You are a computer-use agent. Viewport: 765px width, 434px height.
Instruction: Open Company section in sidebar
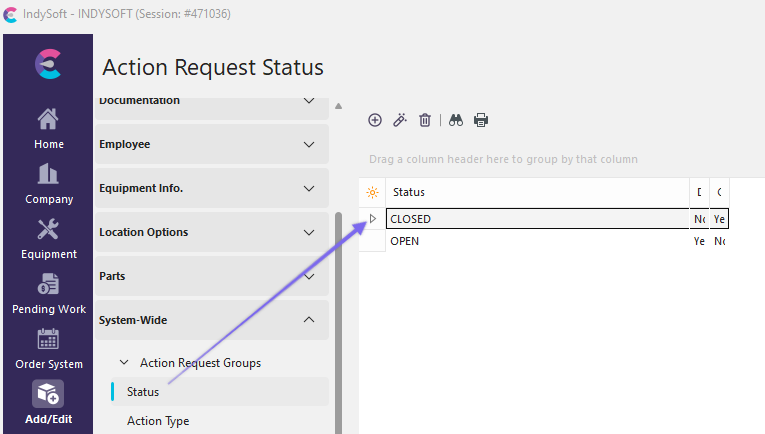(48, 184)
